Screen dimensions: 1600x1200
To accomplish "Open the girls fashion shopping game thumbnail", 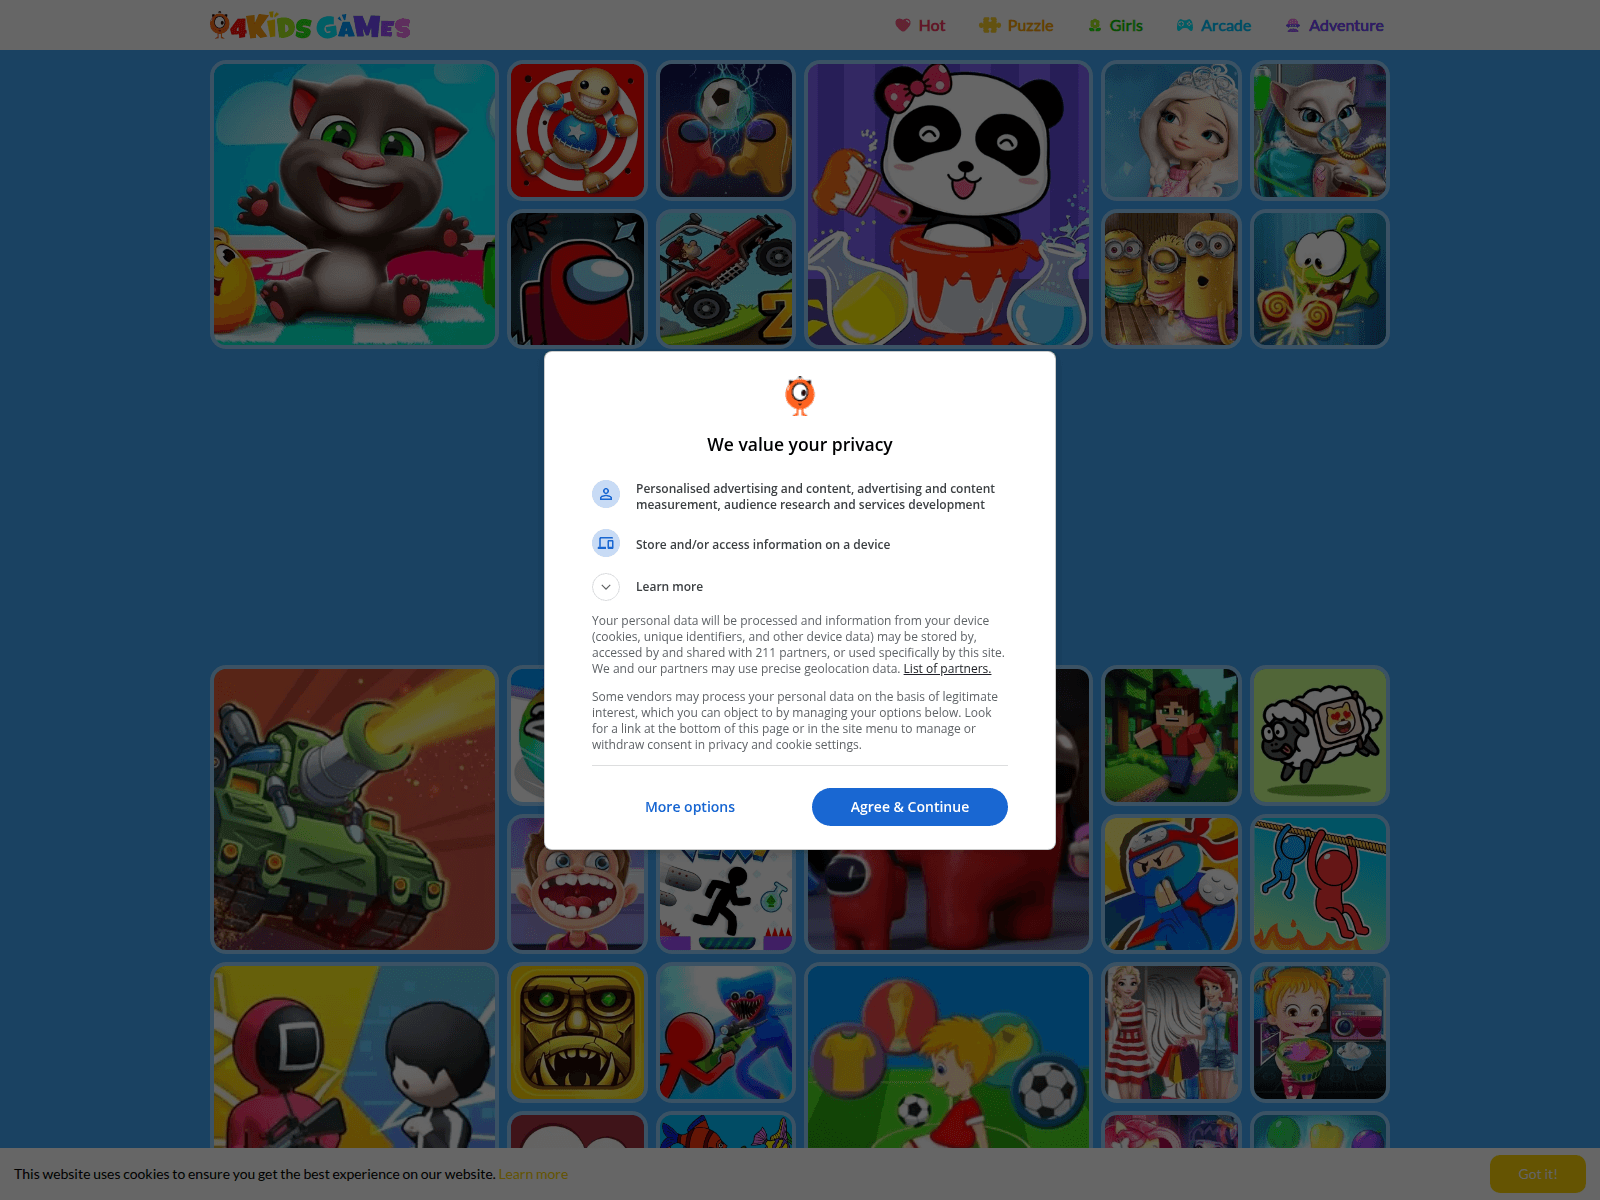I will (x=1171, y=1032).
